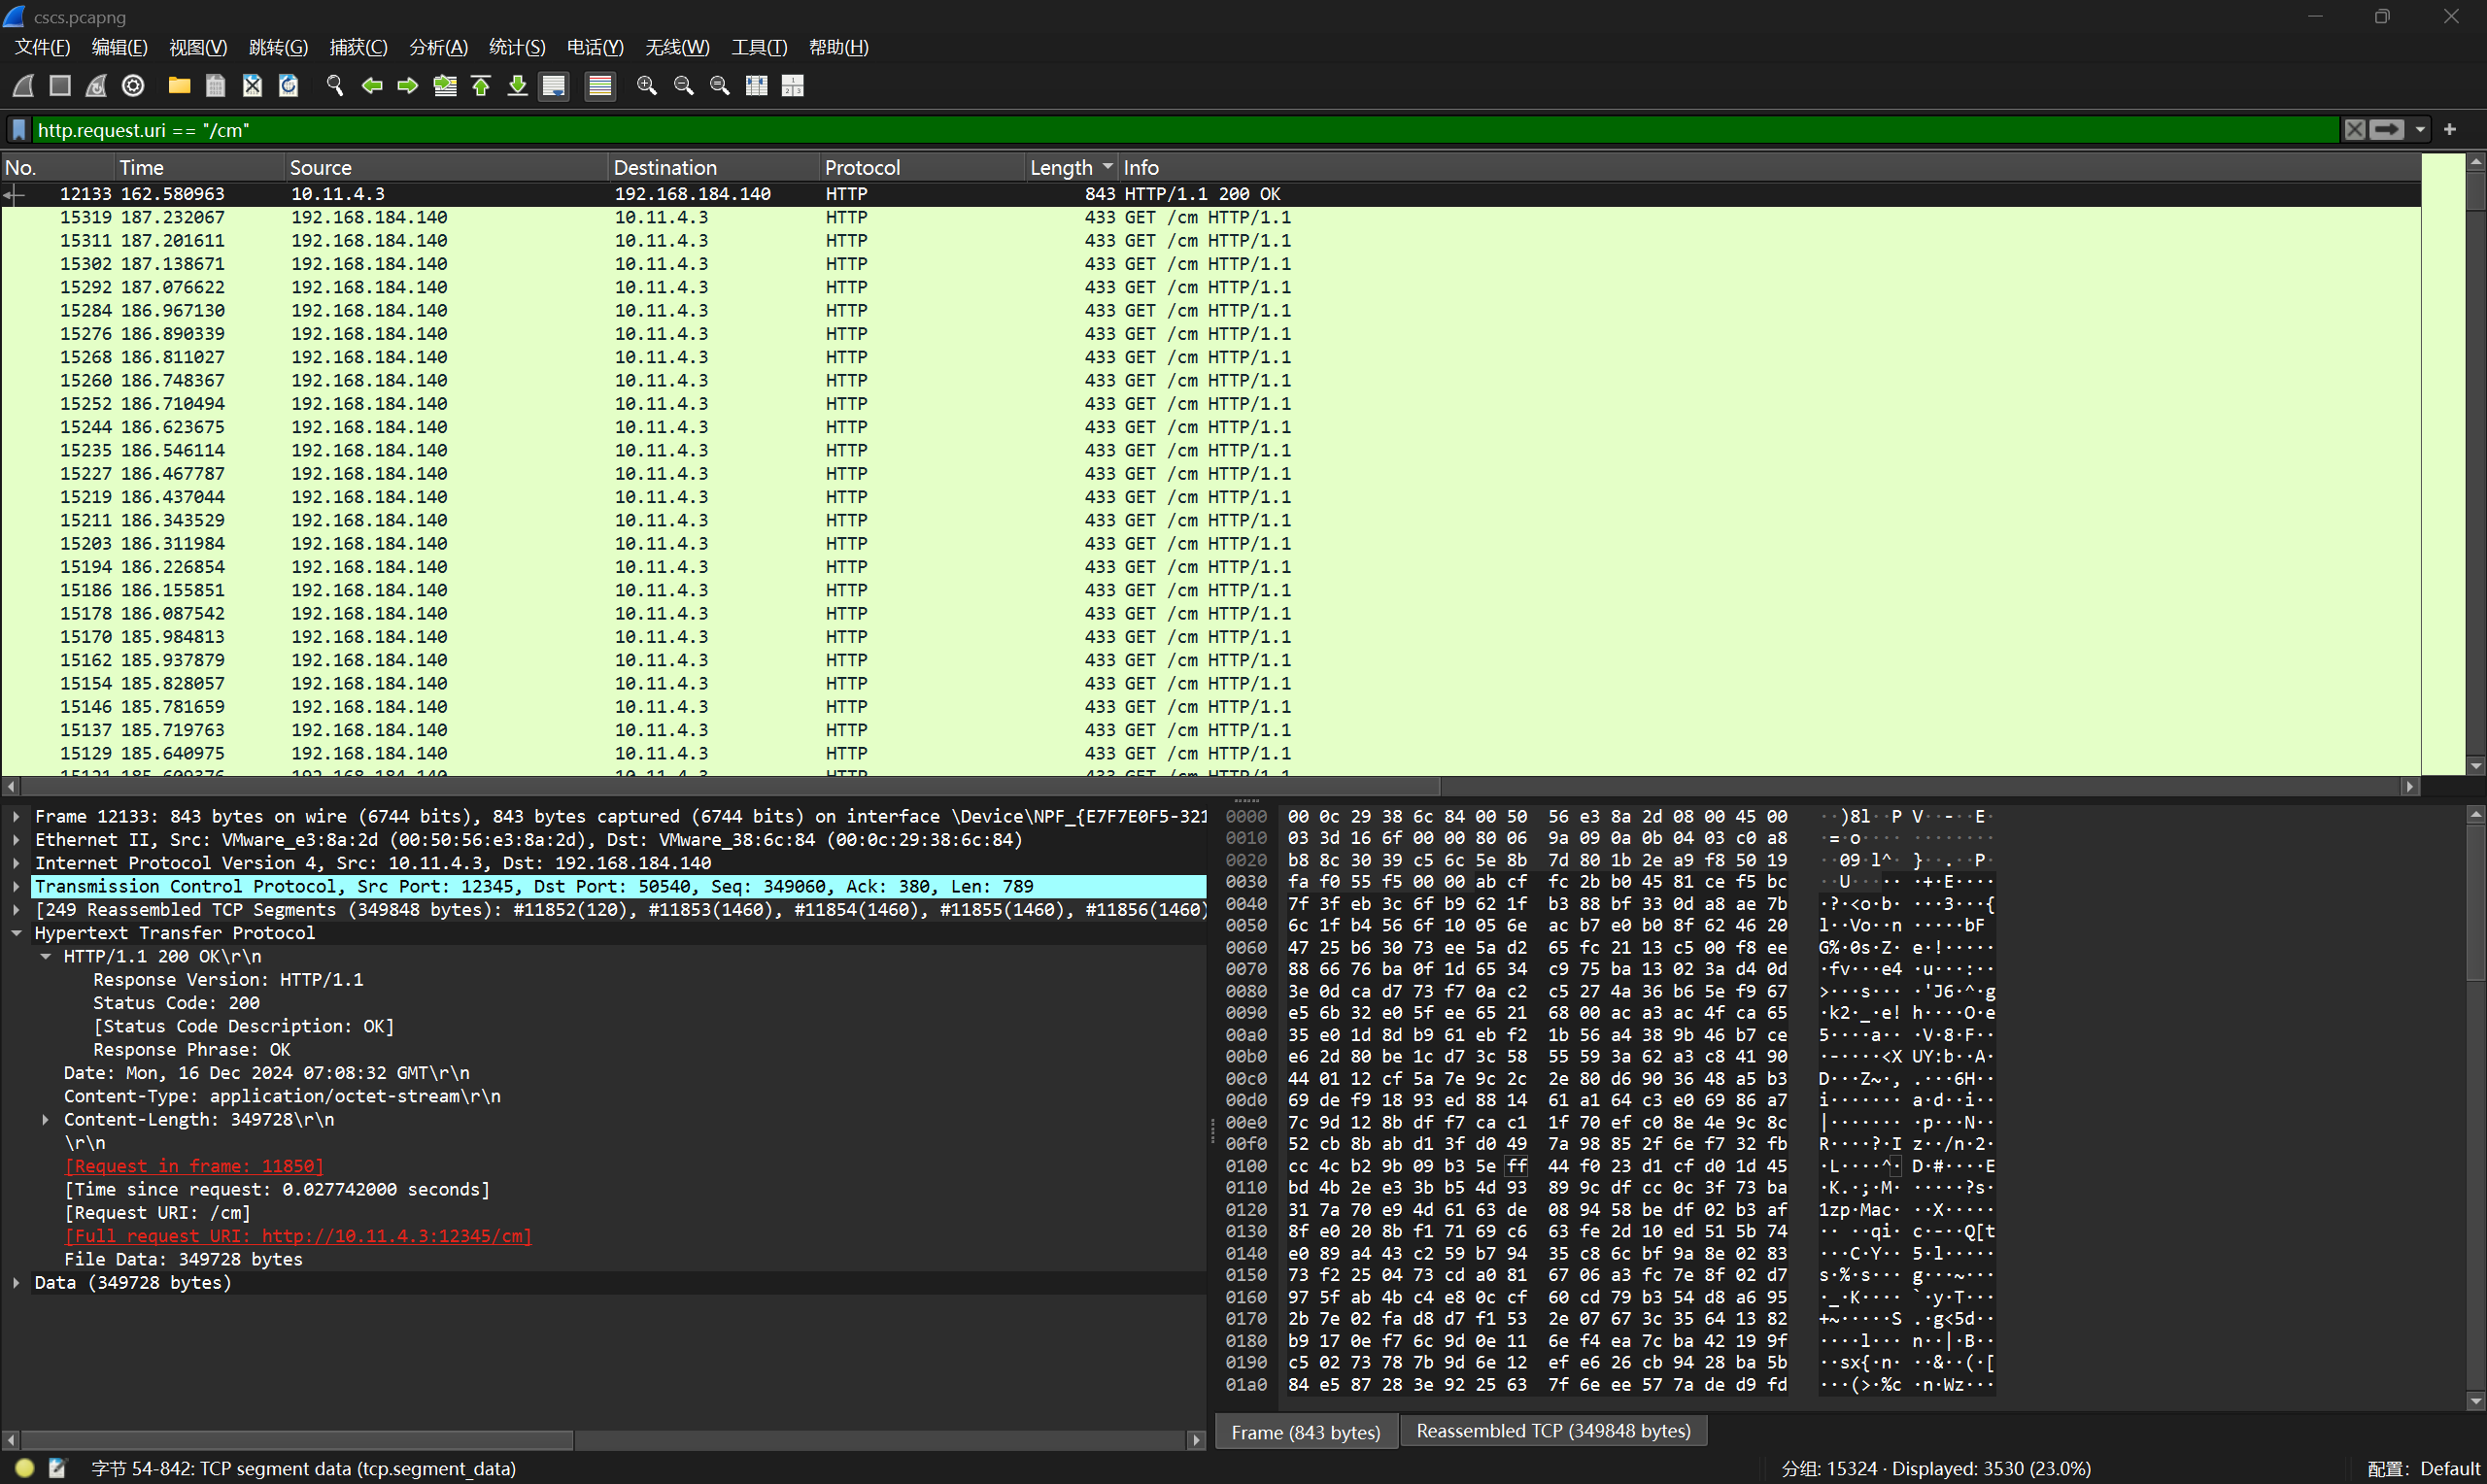2487x1484 pixels.
Task: Switch to Reassembled TCP (349848 bytes) tab
Action: tap(1553, 1431)
